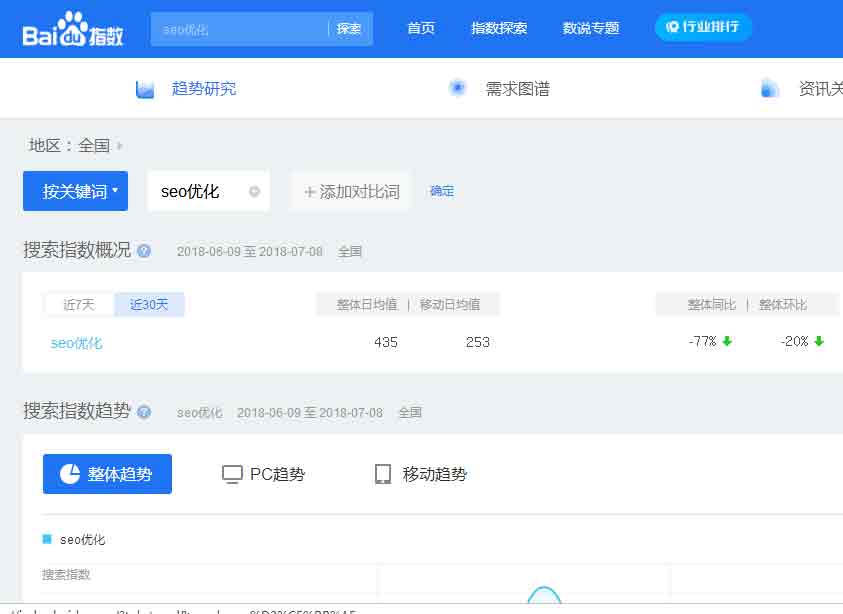The image size is (843, 614).
Task: Click the monitor icon next to PC趋势
Action: click(x=232, y=474)
